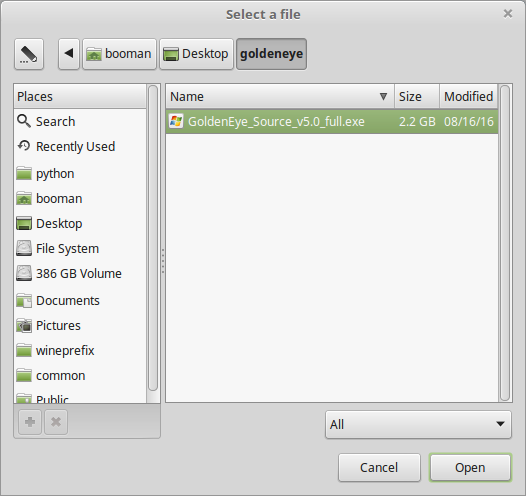Go to the booman path breadcrumb
Viewport: 526px width, 496px height.
click(x=119, y=54)
